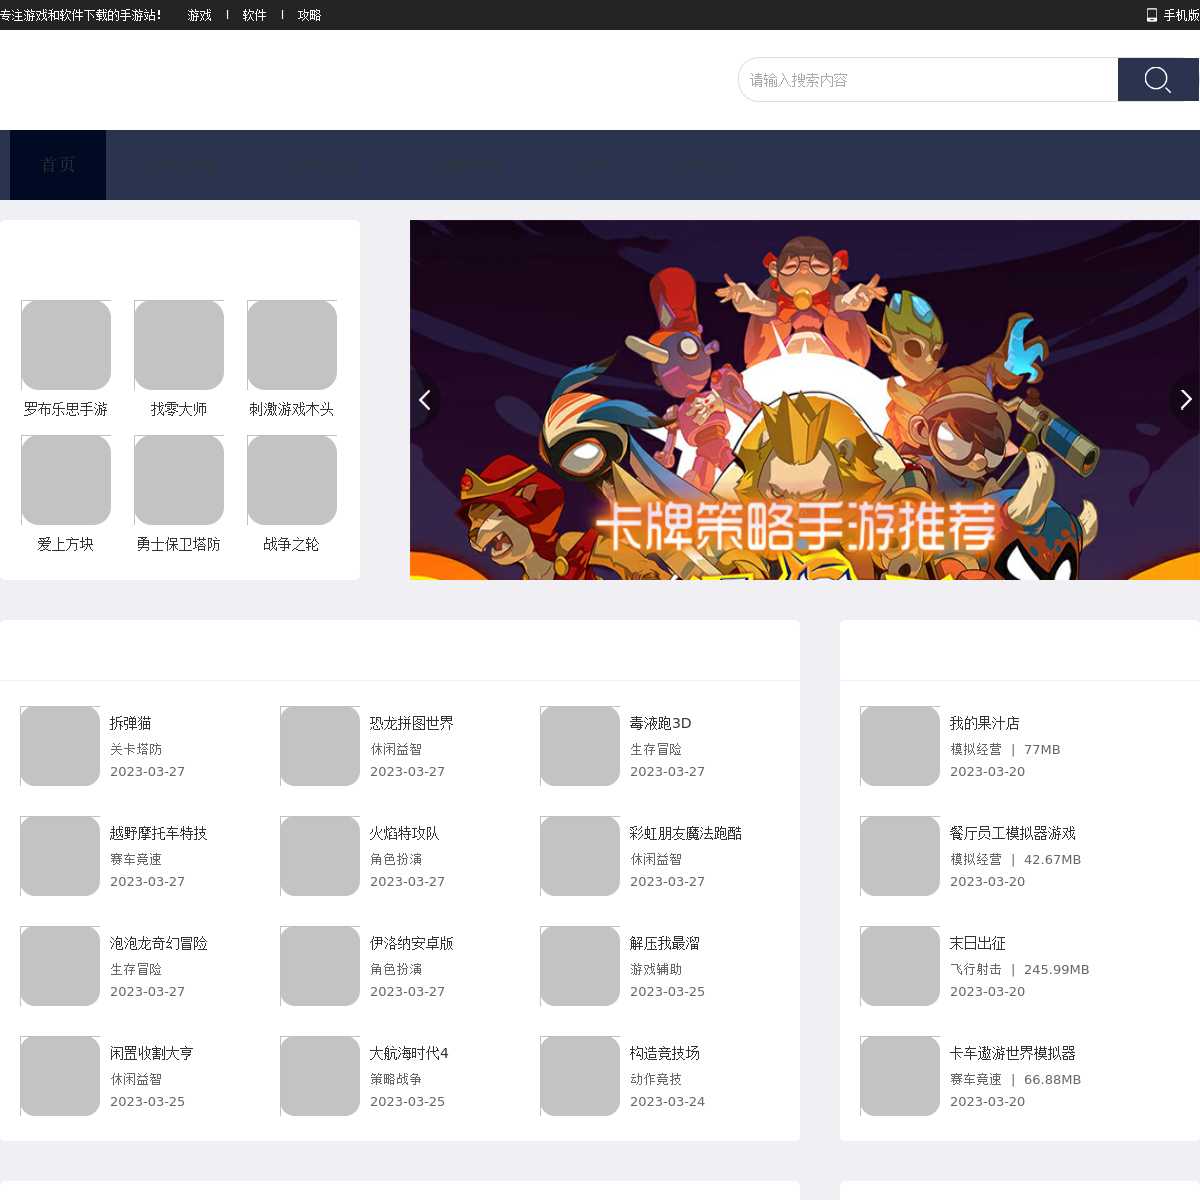Viewport: 1200px width, 1200px height.
Task: Show the previous carousel banner
Action: tap(425, 400)
